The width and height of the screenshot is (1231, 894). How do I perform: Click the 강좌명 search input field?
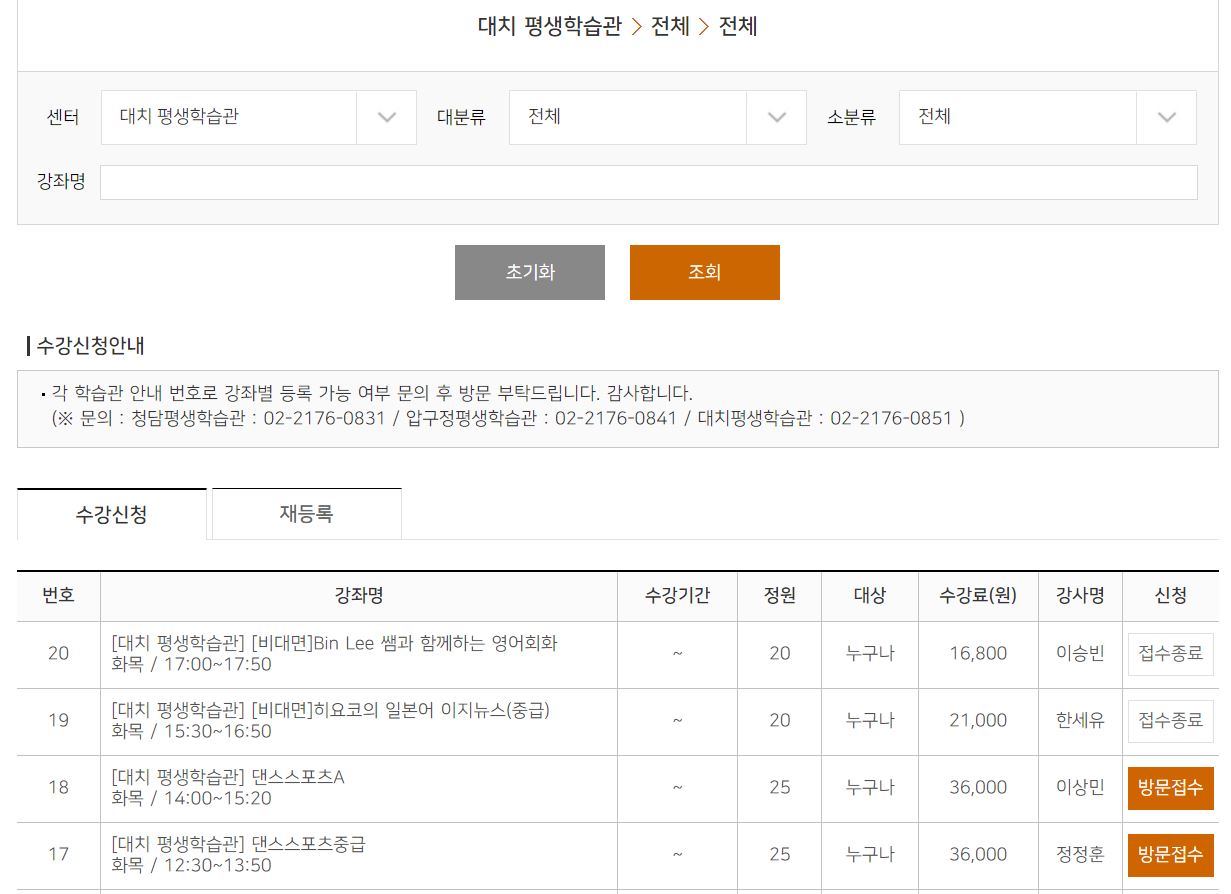[648, 182]
